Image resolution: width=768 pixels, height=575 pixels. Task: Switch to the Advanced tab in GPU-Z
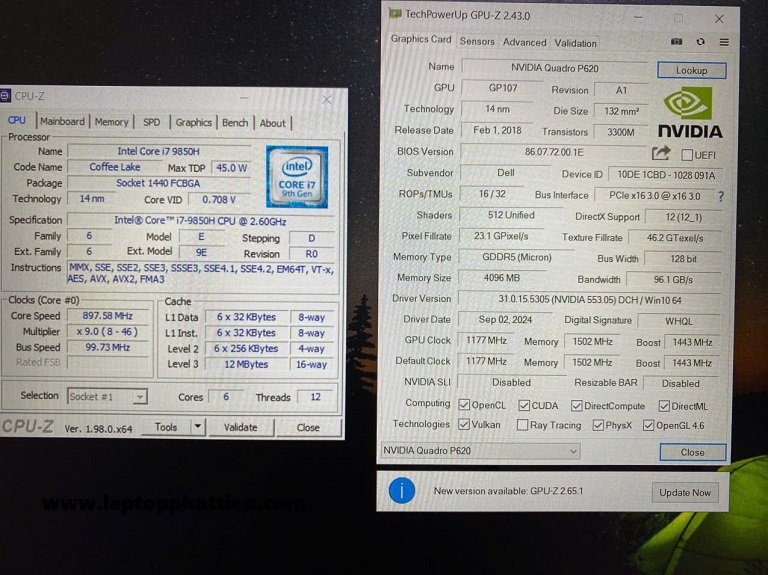524,42
